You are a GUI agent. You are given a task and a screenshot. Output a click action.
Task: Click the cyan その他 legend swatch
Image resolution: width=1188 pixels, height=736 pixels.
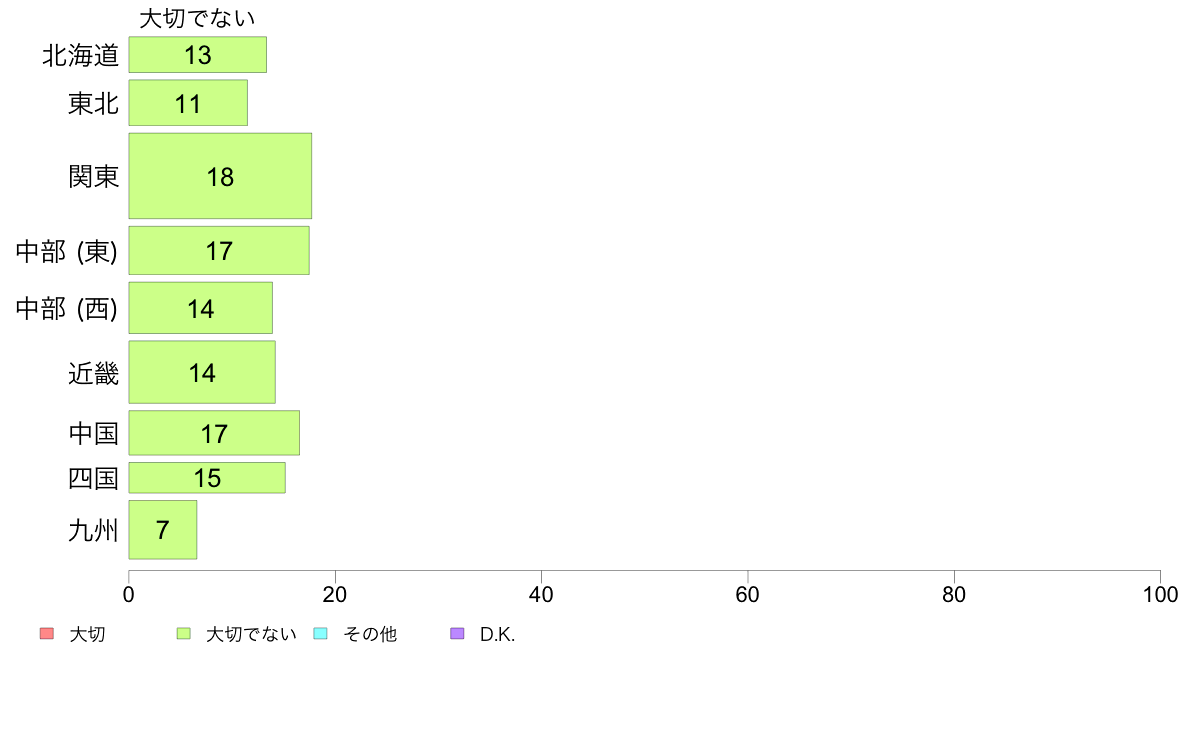pyautogui.click(x=320, y=633)
